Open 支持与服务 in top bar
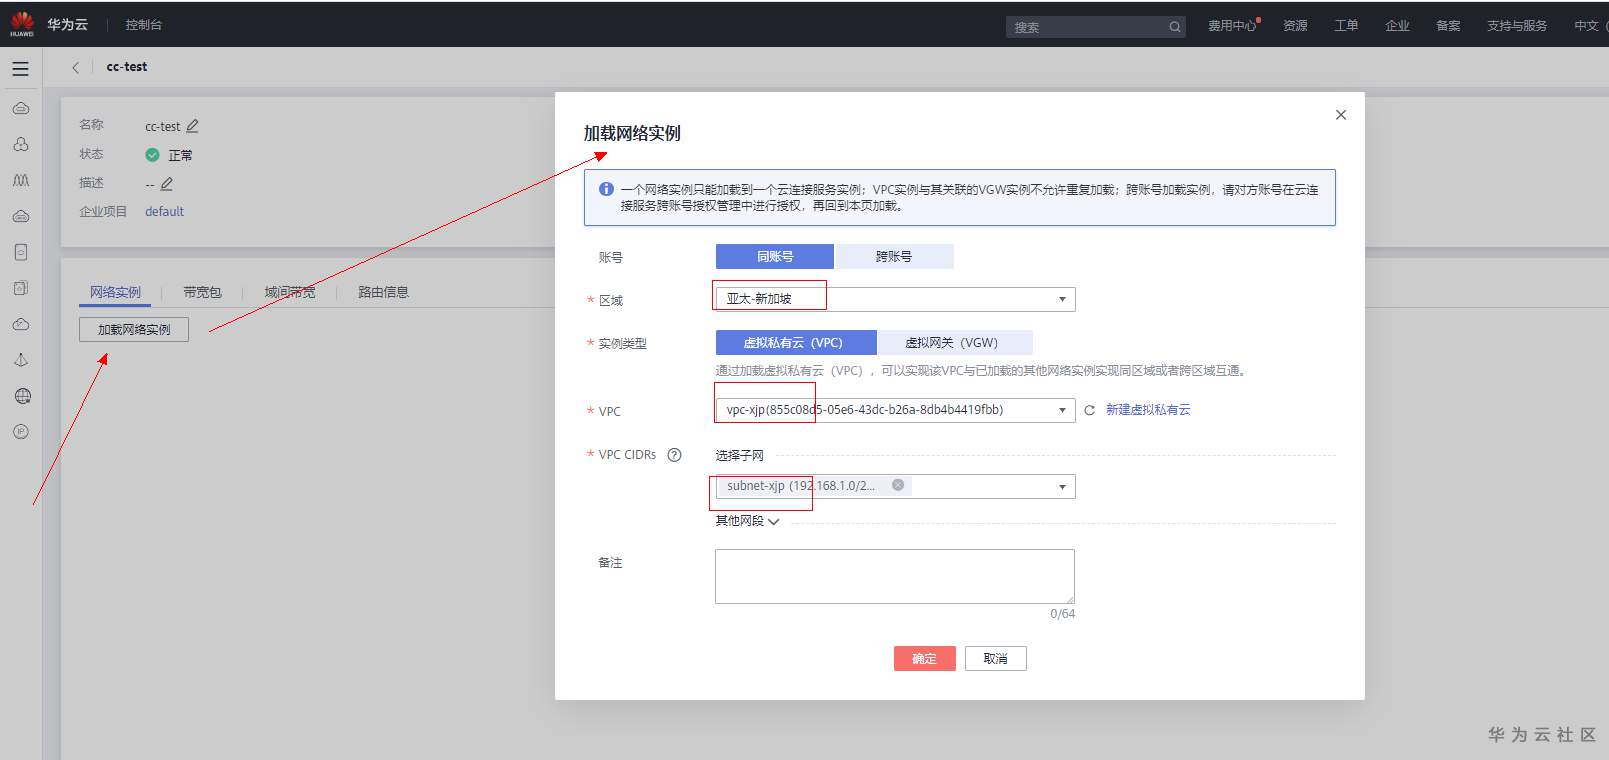 tap(1517, 26)
